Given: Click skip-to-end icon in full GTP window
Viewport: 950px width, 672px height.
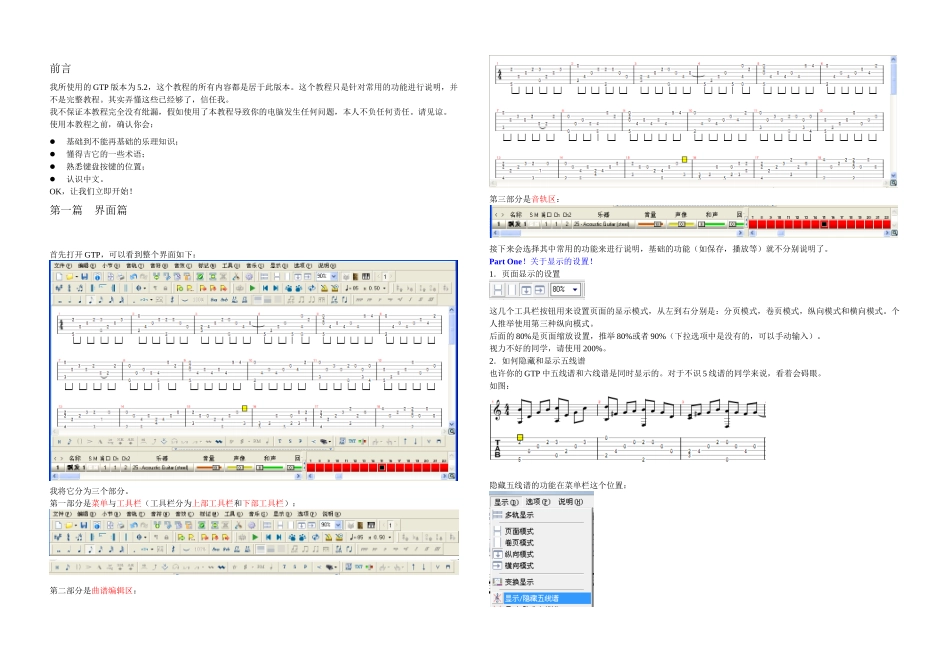Looking at the screenshot, I should click(x=276, y=288).
